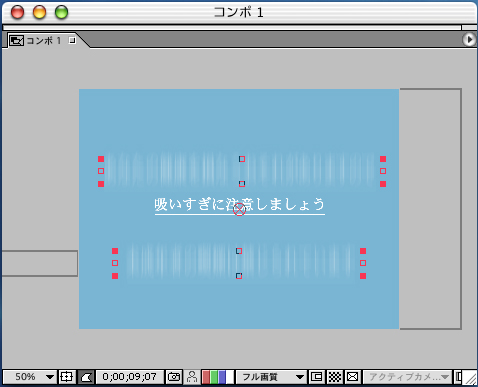Image resolution: width=478 pixels, height=387 pixels.
Task: Take a snapshot with the camera icon
Action: pyautogui.click(x=174, y=377)
